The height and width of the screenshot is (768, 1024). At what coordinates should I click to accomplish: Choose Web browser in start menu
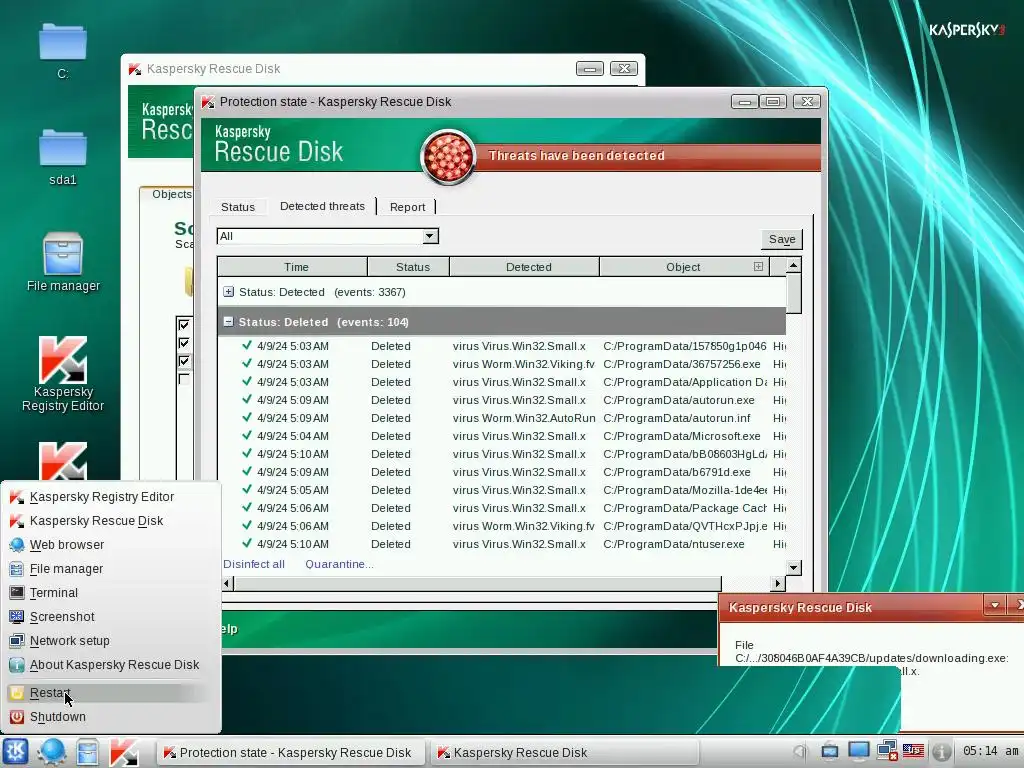[67, 545]
